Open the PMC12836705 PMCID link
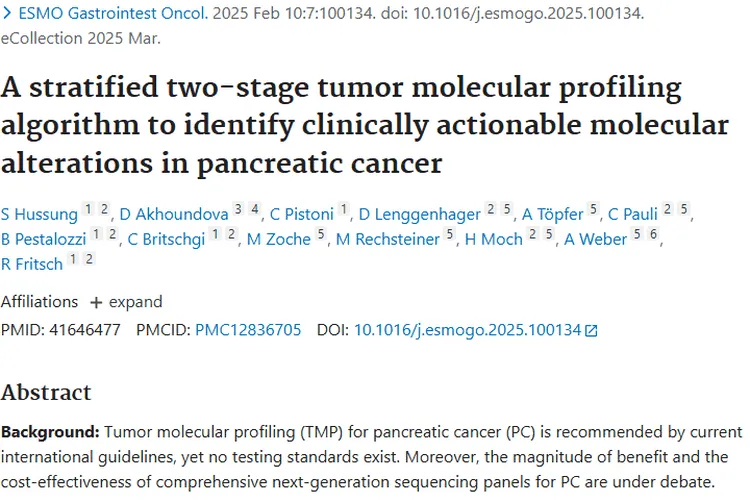The width and height of the screenshot is (750, 500). pyautogui.click(x=248, y=330)
